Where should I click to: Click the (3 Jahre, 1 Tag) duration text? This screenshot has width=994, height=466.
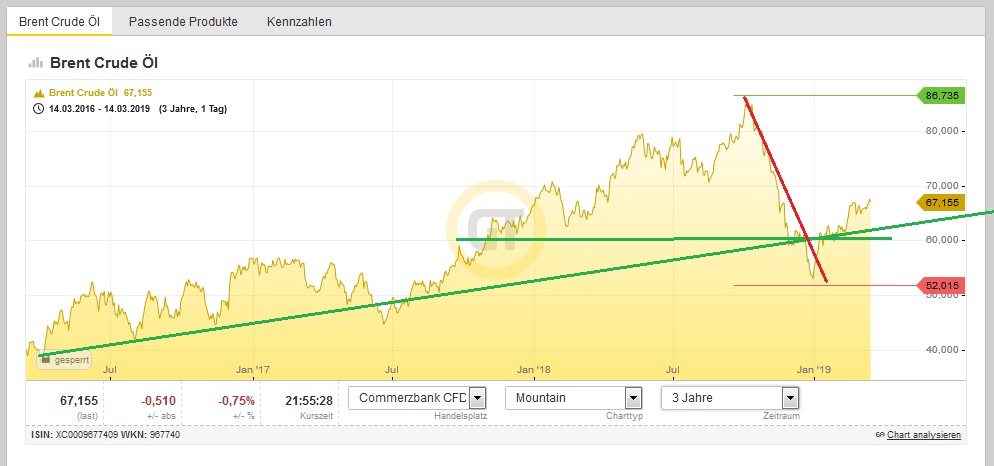tap(193, 108)
